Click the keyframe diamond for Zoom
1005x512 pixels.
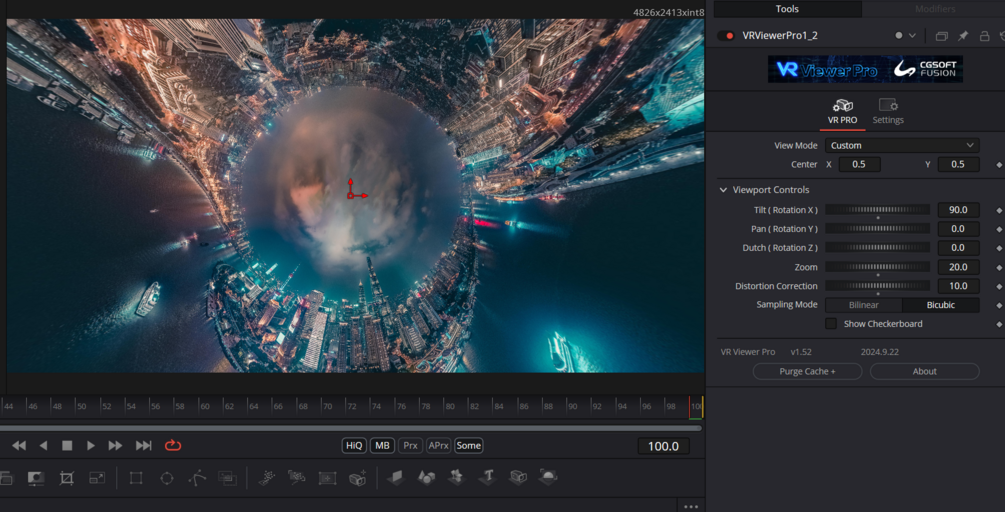999,267
